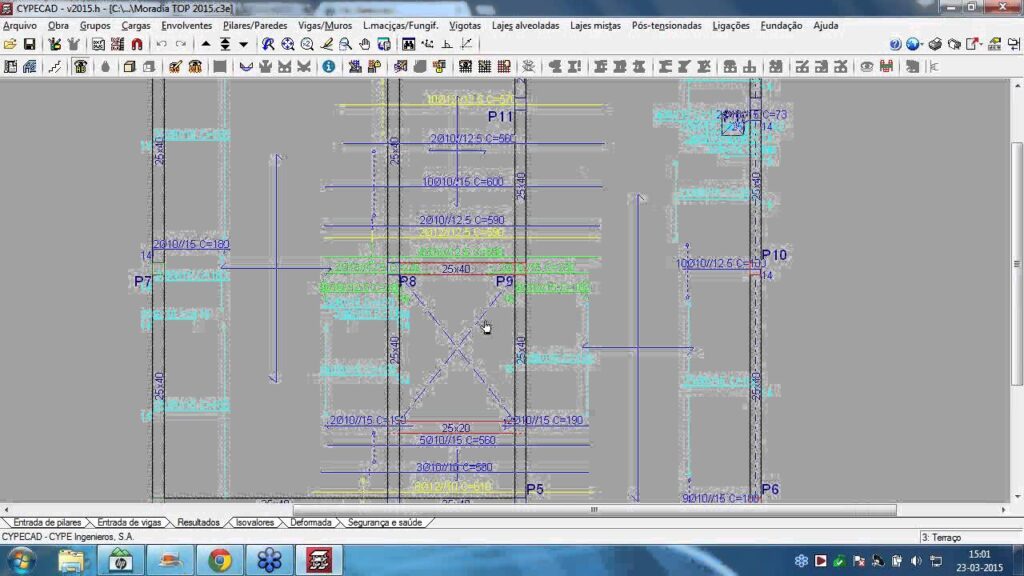The height and width of the screenshot is (576, 1024).
Task: Click the Save floppy disk icon
Action: point(29,44)
